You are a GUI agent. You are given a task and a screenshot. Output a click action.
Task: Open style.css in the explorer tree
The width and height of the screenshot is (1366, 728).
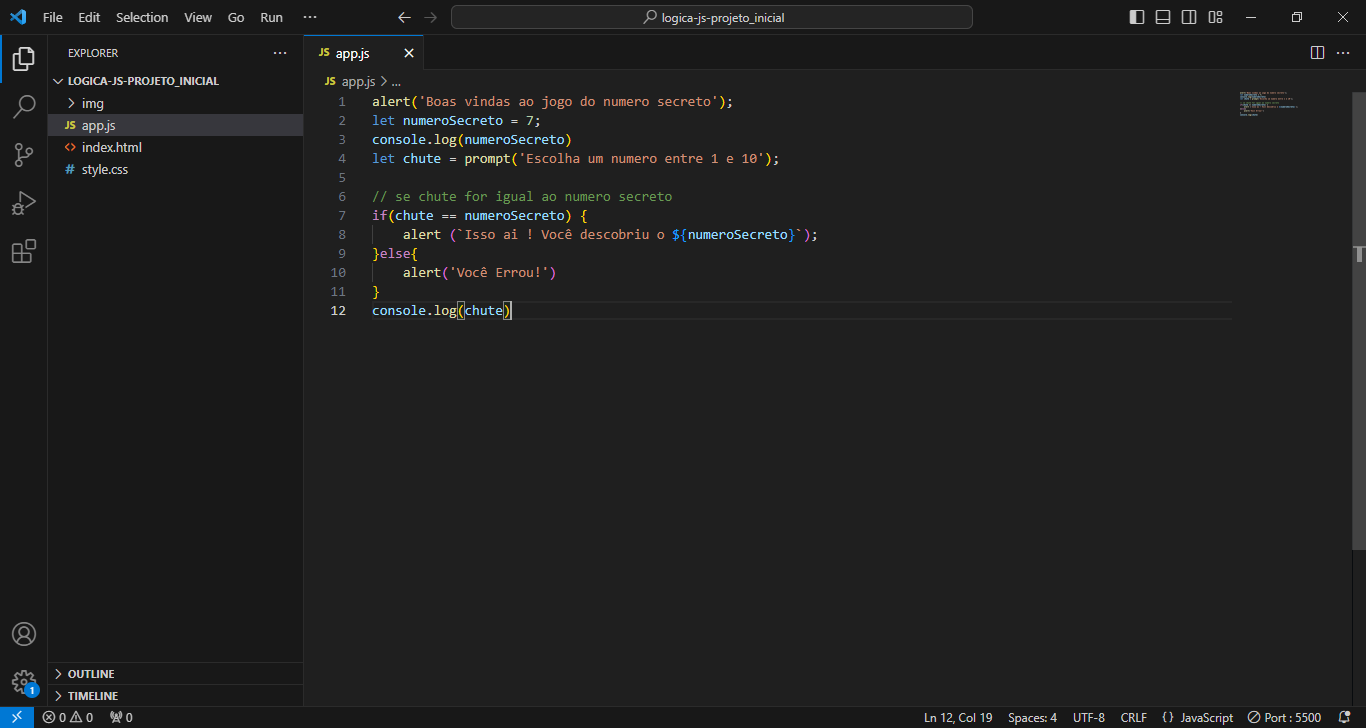(175, 169)
